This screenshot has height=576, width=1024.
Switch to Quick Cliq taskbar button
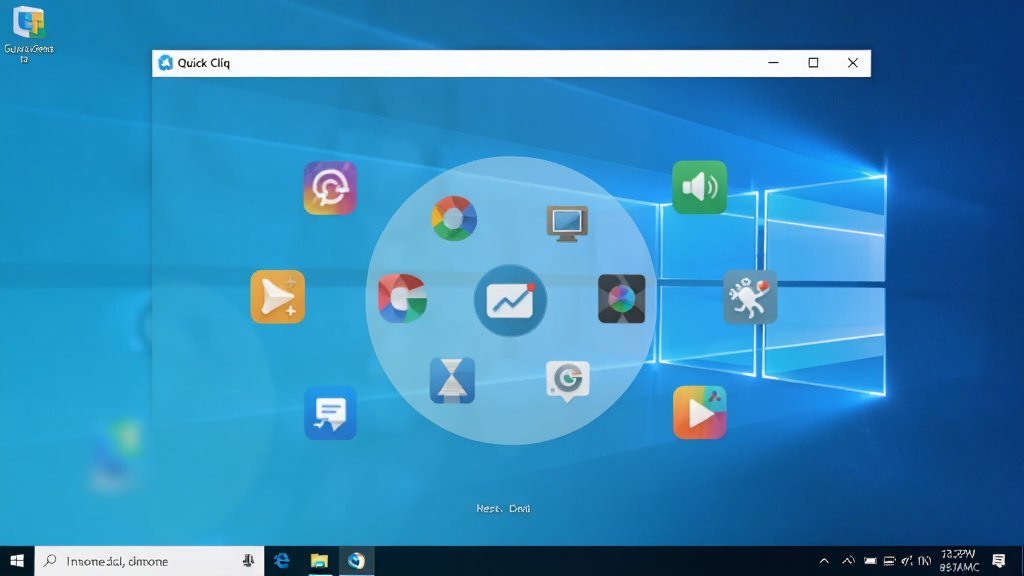(x=357, y=561)
